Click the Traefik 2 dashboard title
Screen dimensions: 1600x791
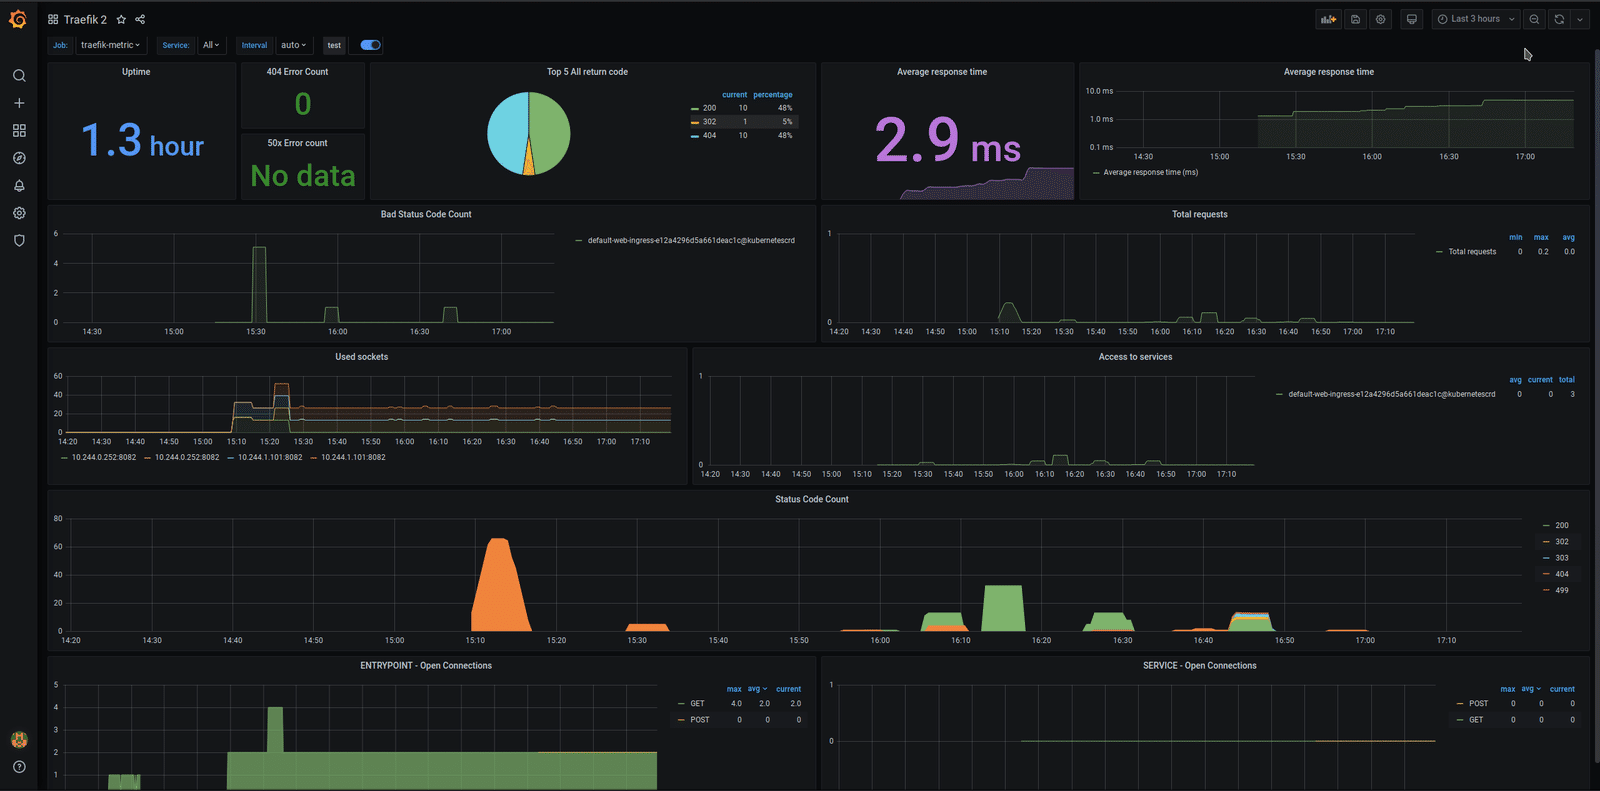coord(85,19)
